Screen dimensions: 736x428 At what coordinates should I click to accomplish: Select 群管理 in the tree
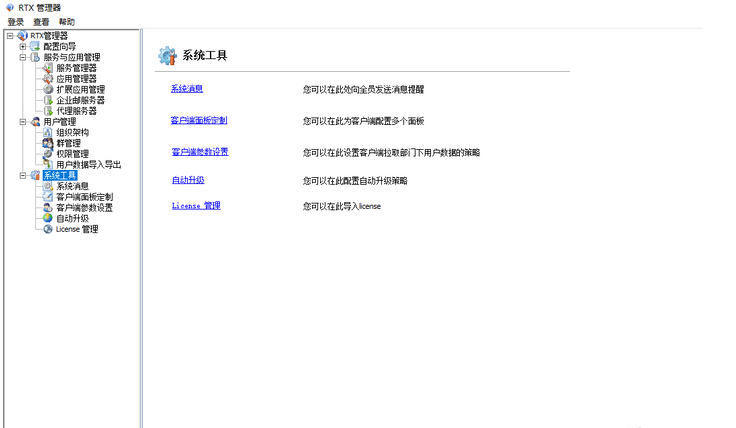coord(69,143)
